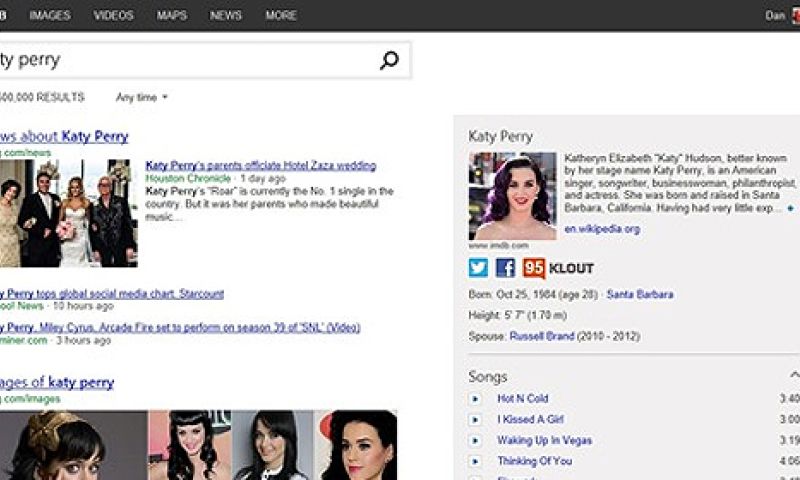The image size is (800, 480).
Task: Play the song I Kissed A Girl
Action: [475, 419]
